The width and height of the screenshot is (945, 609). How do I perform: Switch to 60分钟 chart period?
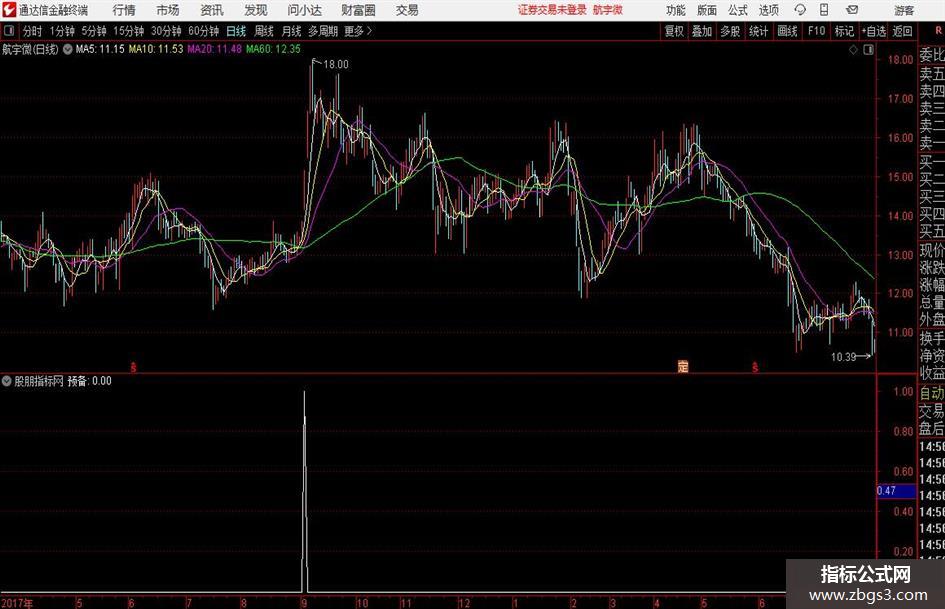click(204, 31)
